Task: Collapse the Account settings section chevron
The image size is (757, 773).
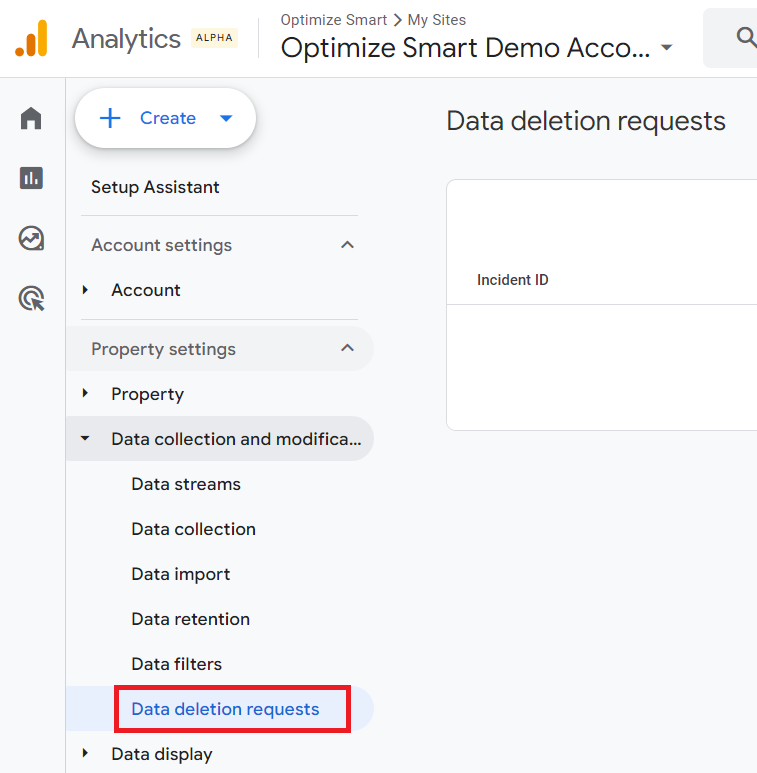Action: 347,245
